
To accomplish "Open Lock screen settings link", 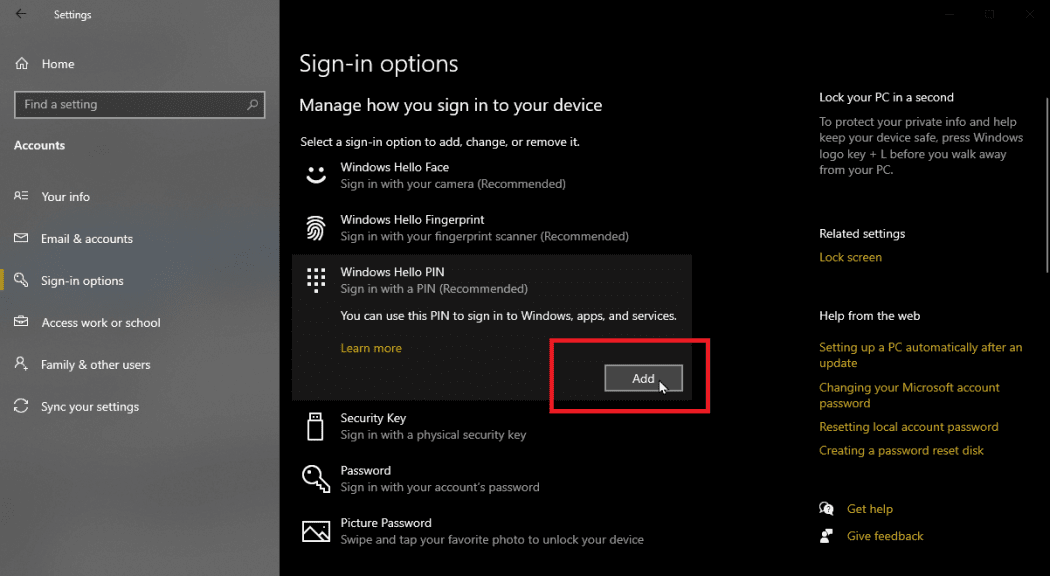I will click(x=850, y=257).
